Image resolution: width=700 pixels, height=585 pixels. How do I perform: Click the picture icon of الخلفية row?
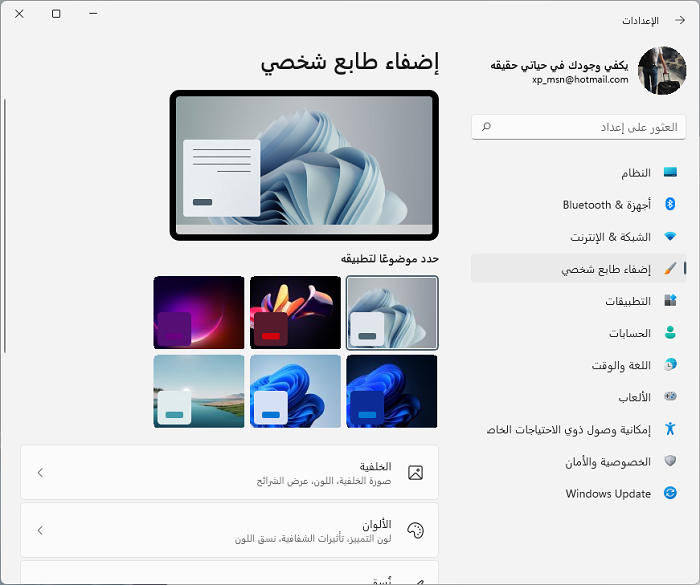[x=416, y=472]
